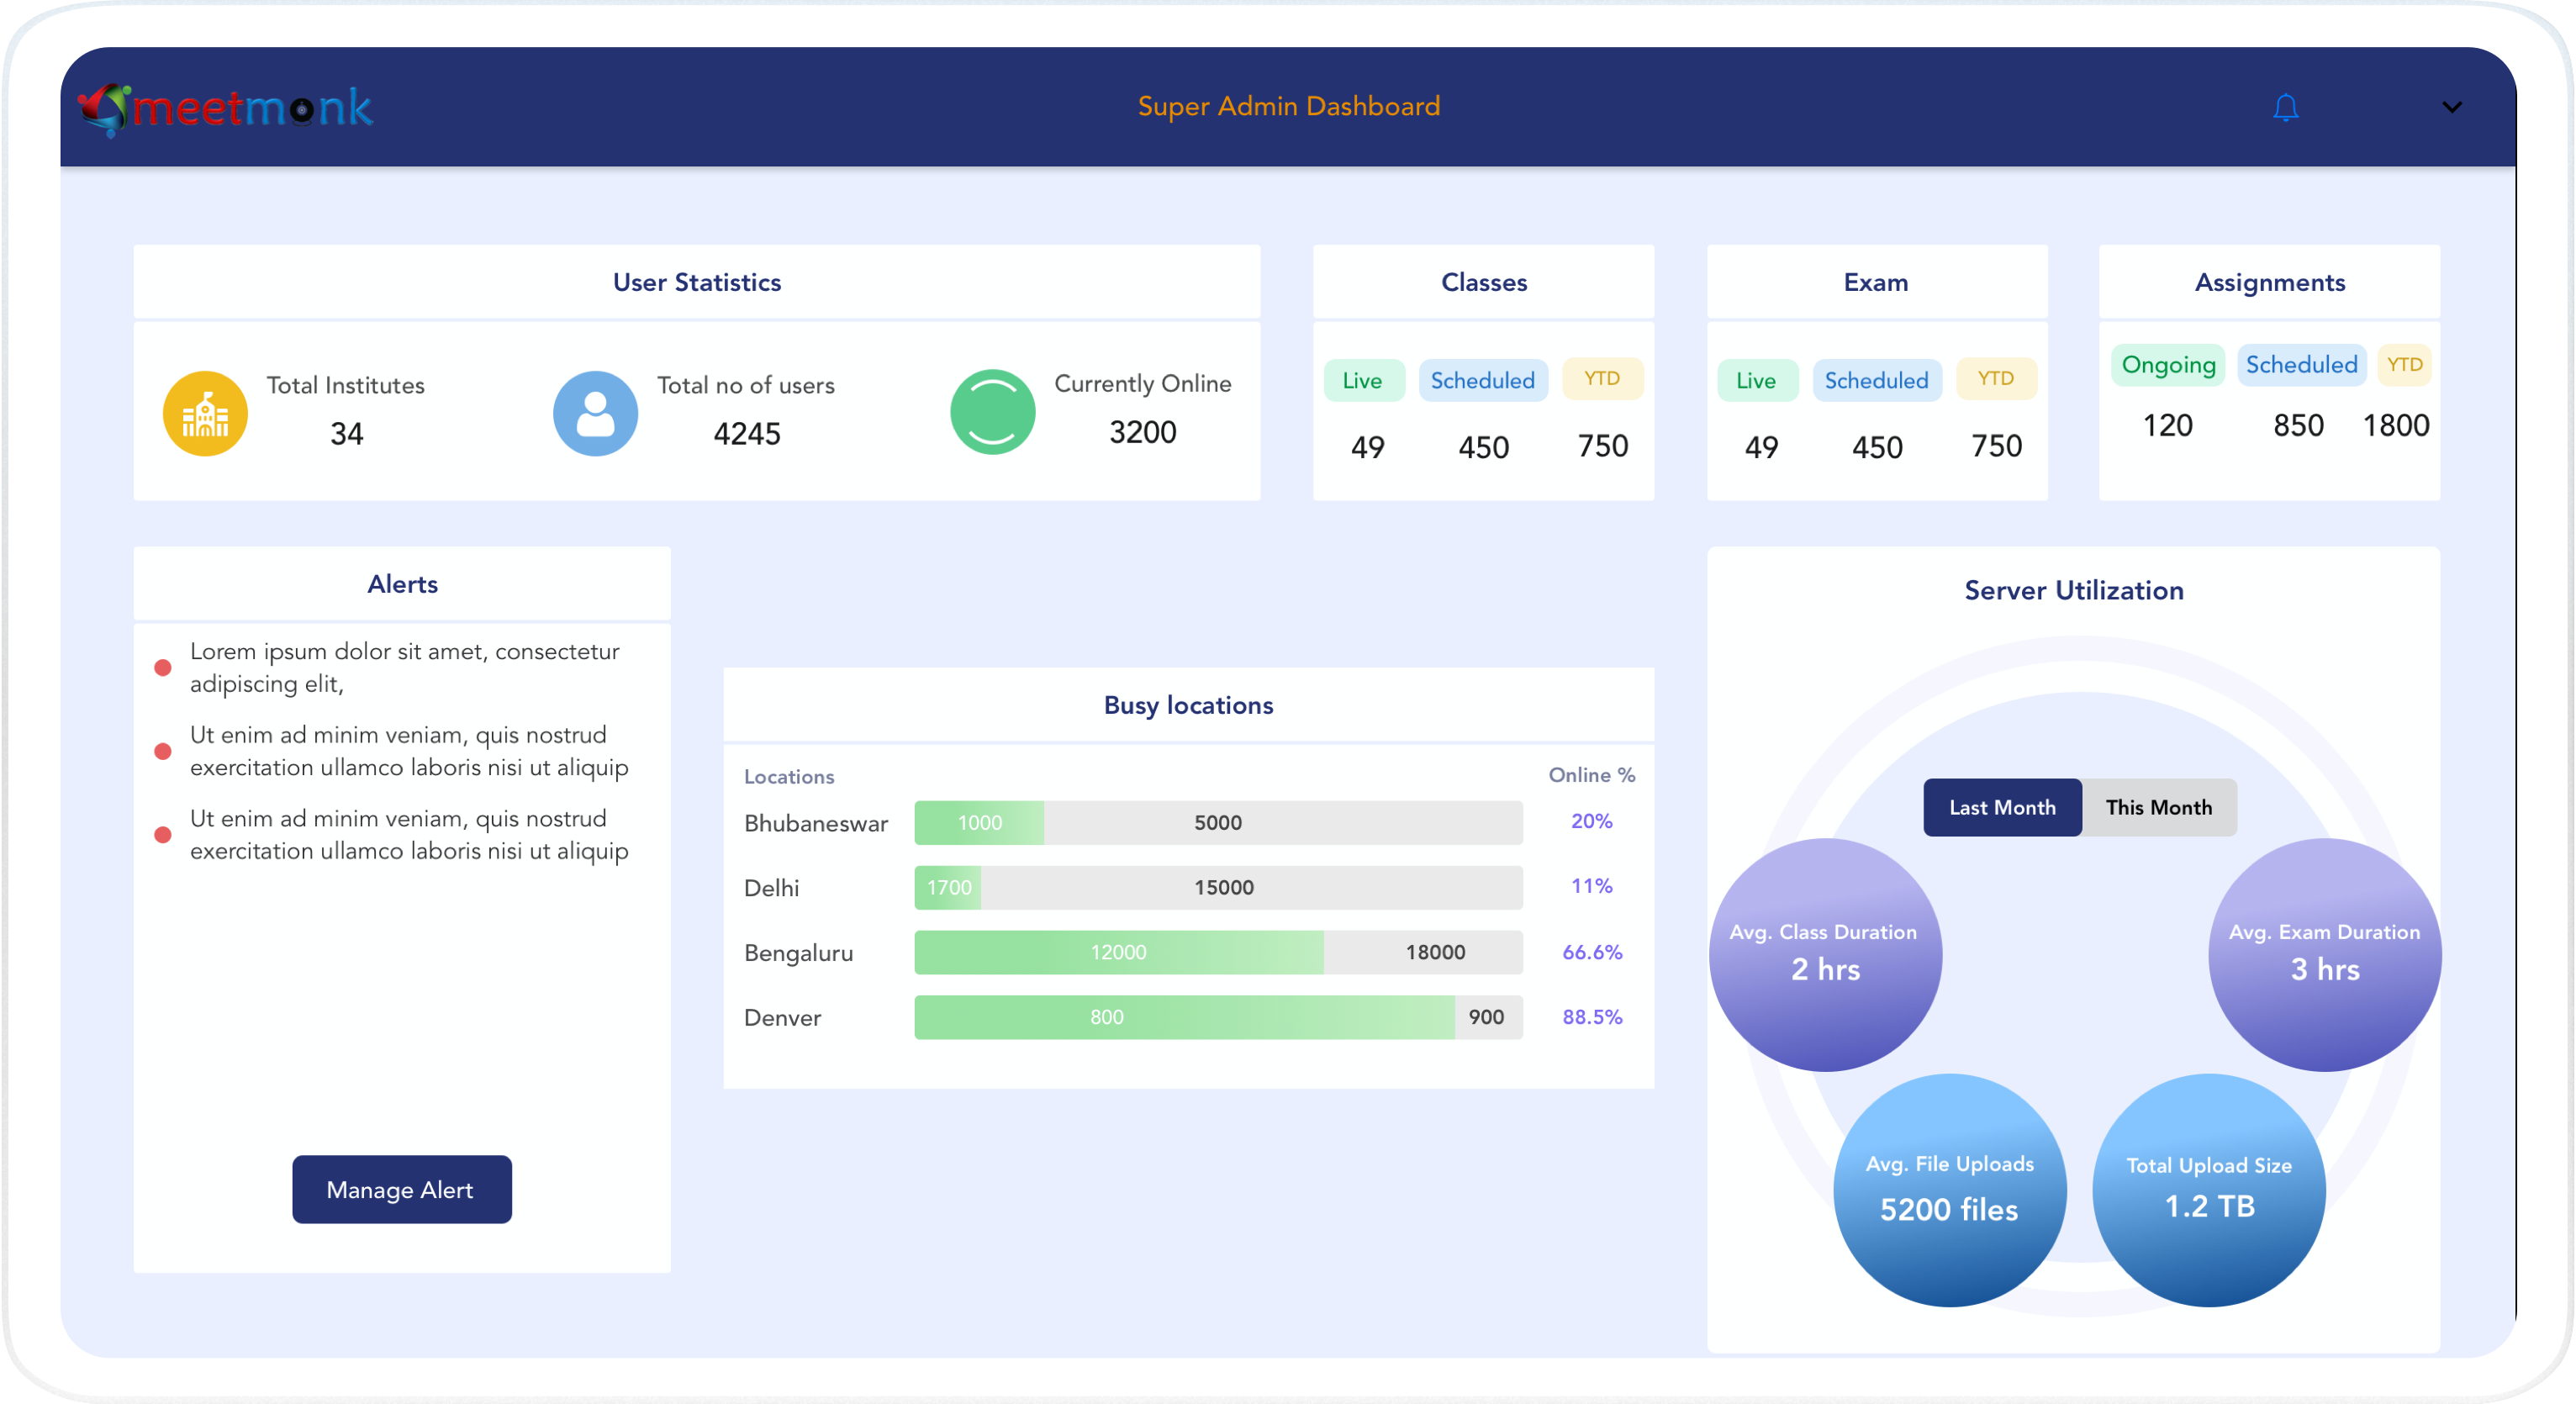2576x1404 pixels.
Task: Click the Manage Alert button
Action: [401, 1189]
